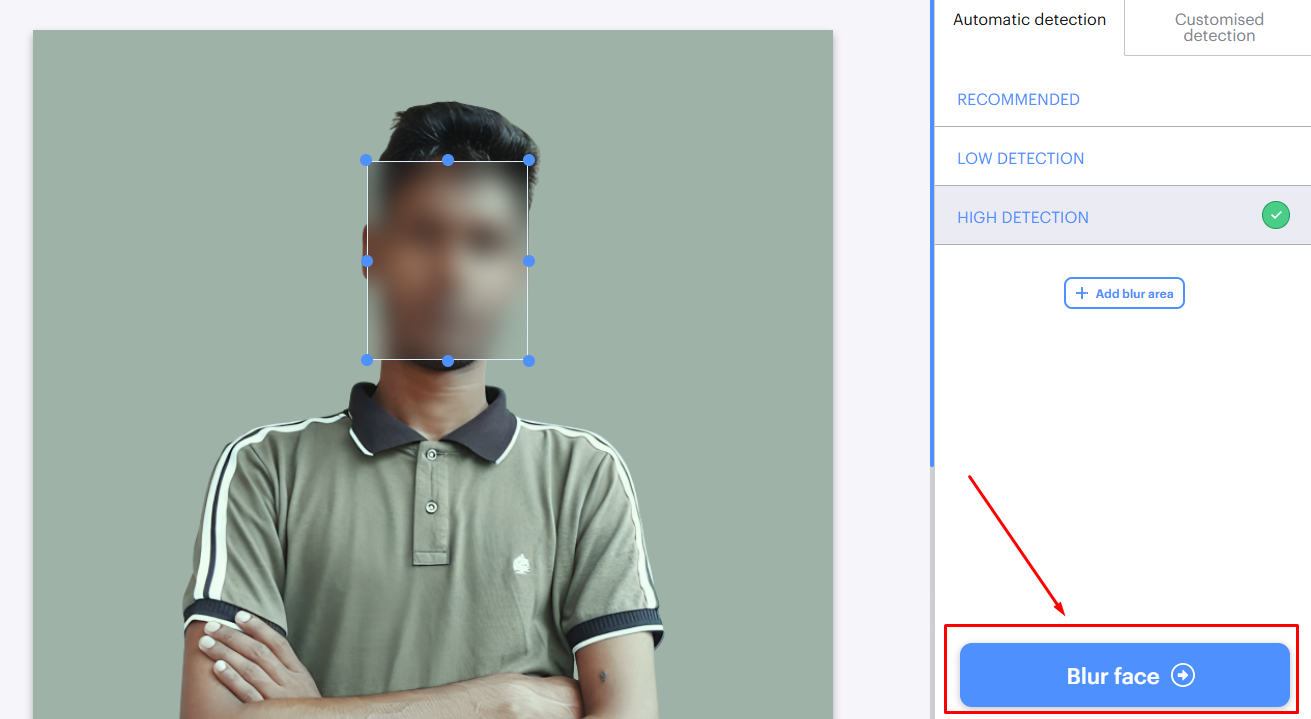Click the green checkmark next to HIGH DETECTION

point(1275,214)
